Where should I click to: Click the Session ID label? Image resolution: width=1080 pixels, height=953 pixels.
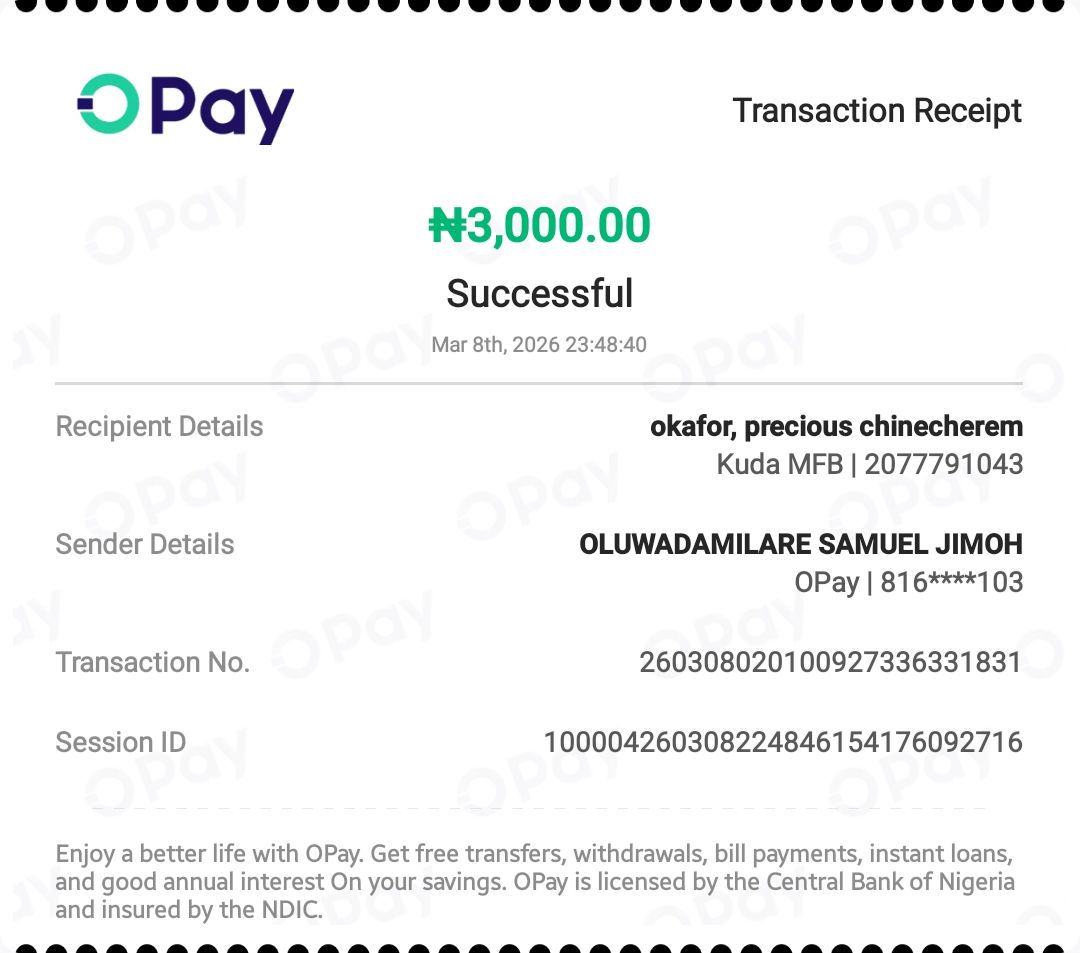121,742
